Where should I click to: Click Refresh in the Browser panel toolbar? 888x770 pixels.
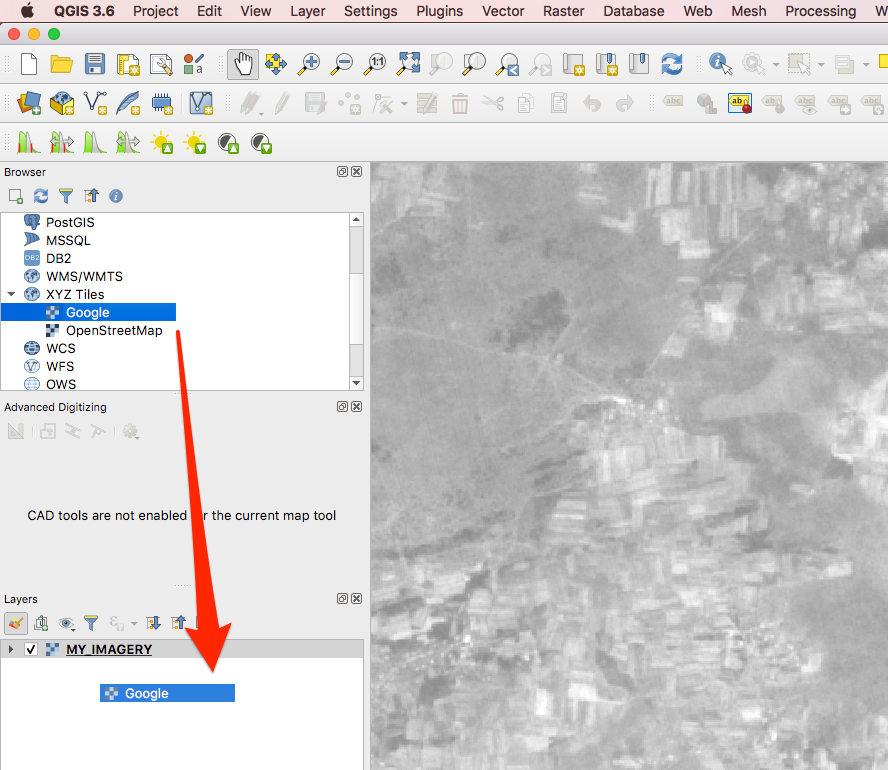41,196
